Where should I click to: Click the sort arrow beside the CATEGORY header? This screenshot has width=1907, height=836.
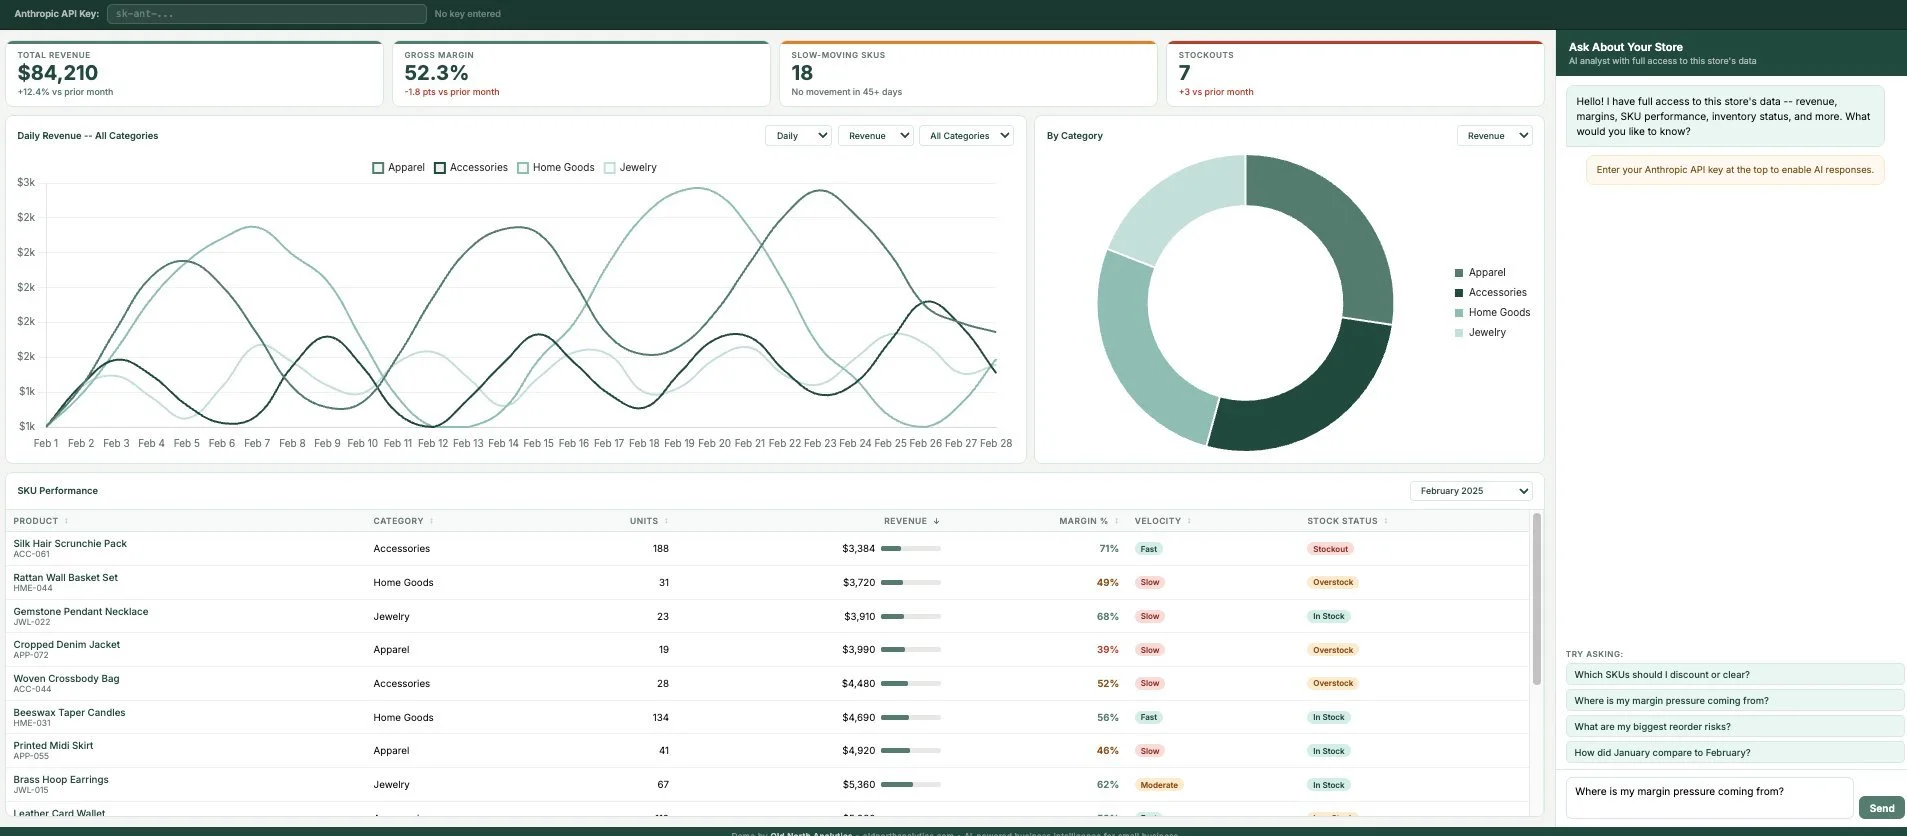(433, 521)
